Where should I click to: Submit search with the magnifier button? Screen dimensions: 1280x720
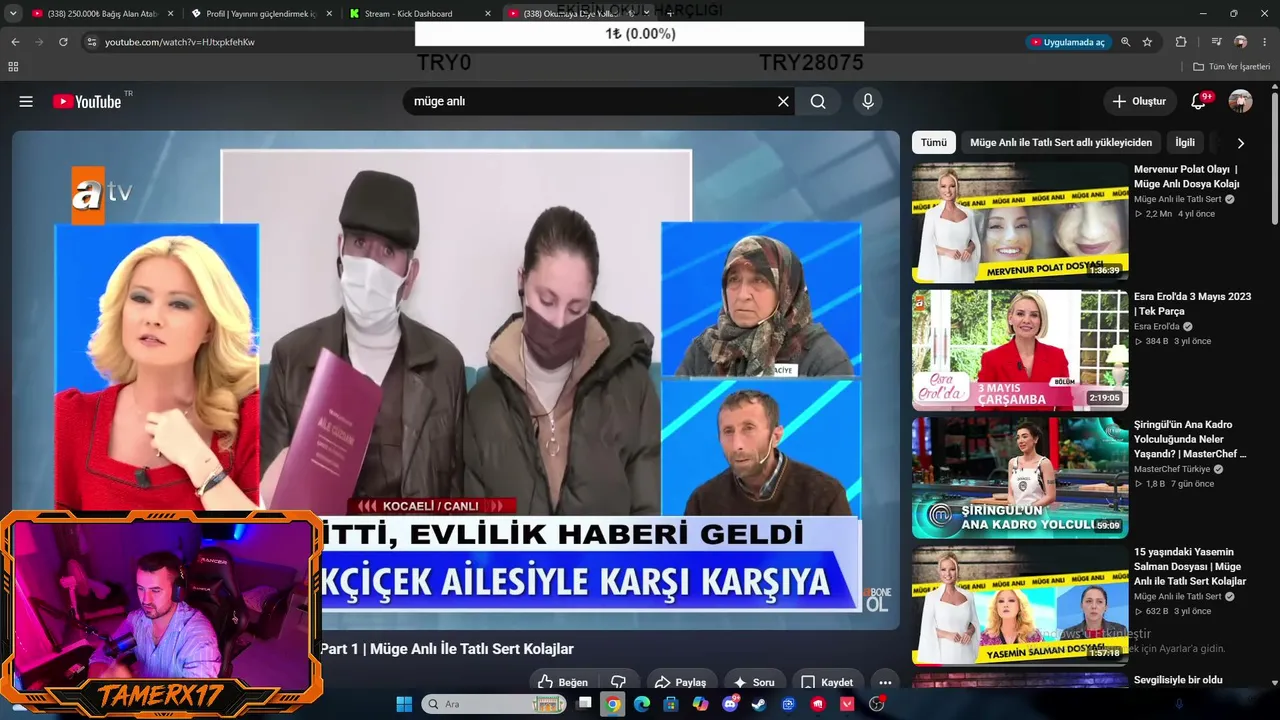[x=818, y=101]
